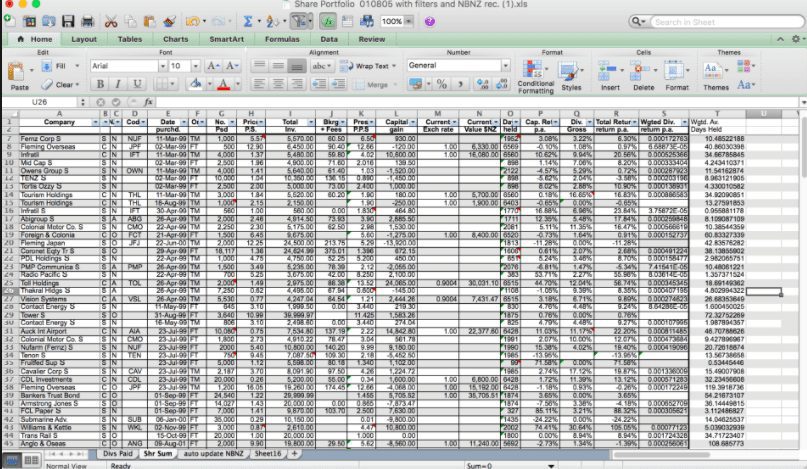
Task: Click the fx insert function button in formula bar
Action: click(149, 102)
